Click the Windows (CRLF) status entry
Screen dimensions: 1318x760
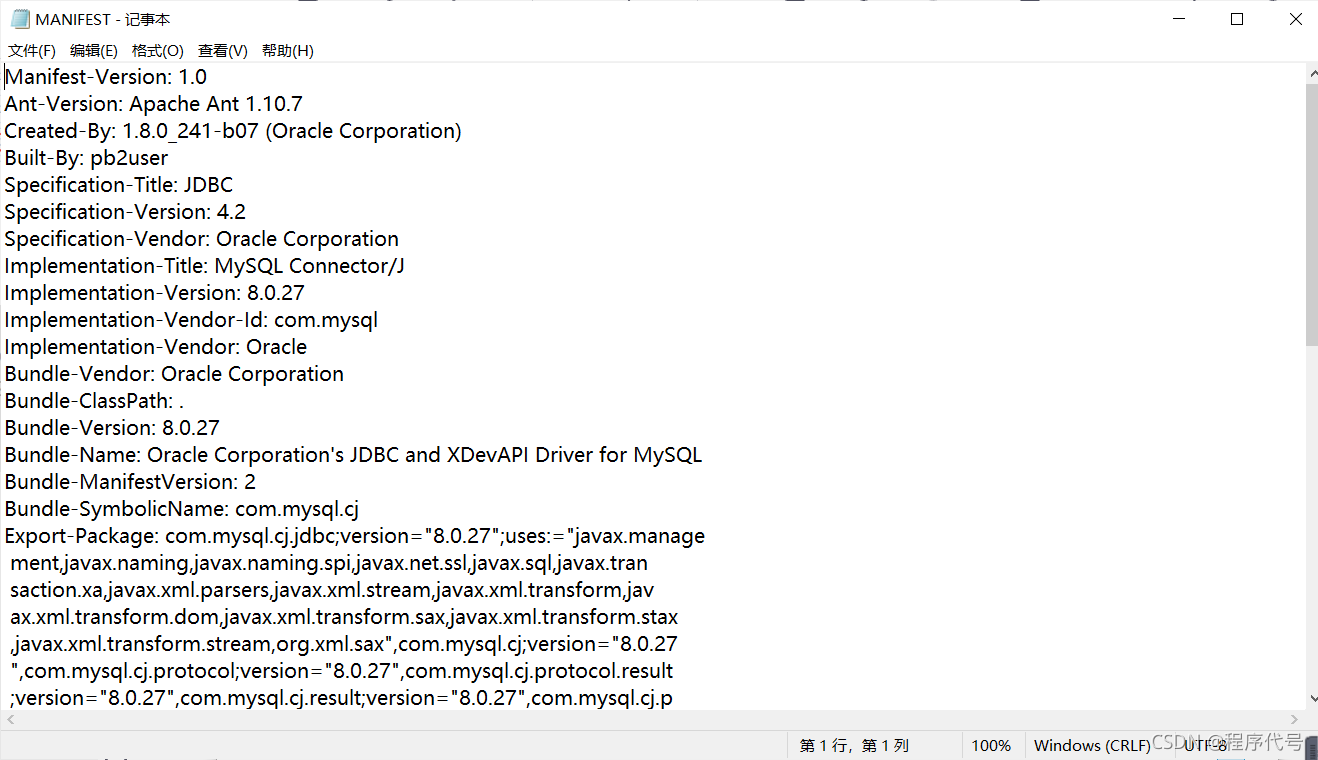click(1092, 746)
